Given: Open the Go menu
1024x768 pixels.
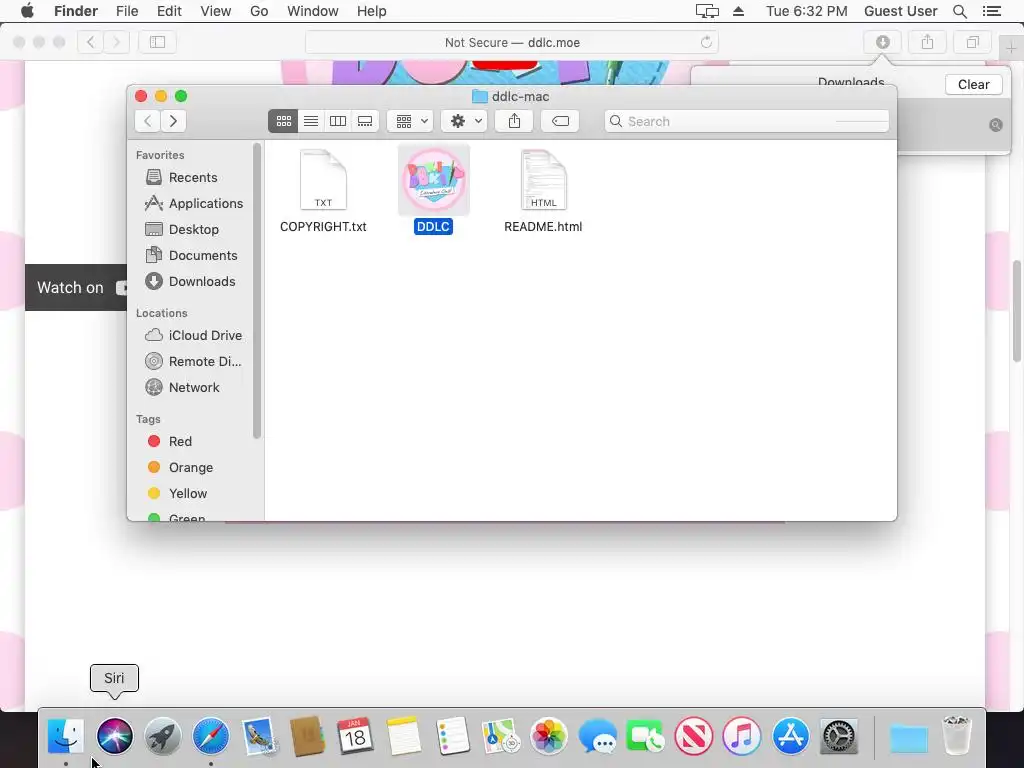Looking at the screenshot, I should [x=259, y=11].
